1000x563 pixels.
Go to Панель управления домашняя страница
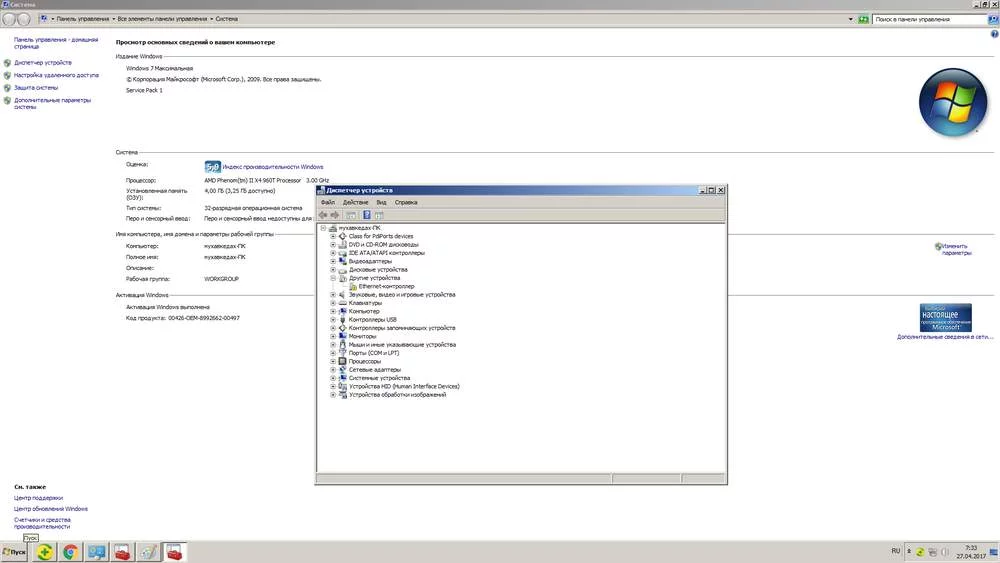56,43
